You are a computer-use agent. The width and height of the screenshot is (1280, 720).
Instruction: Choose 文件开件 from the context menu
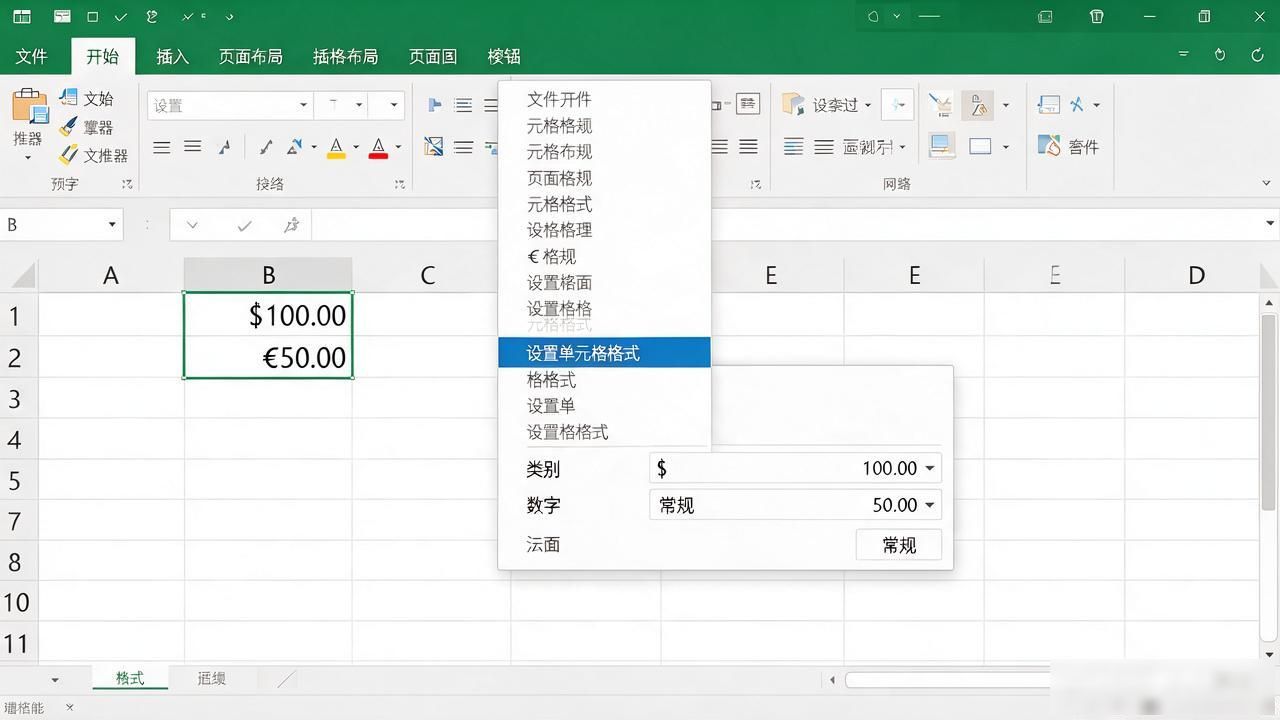click(x=559, y=99)
